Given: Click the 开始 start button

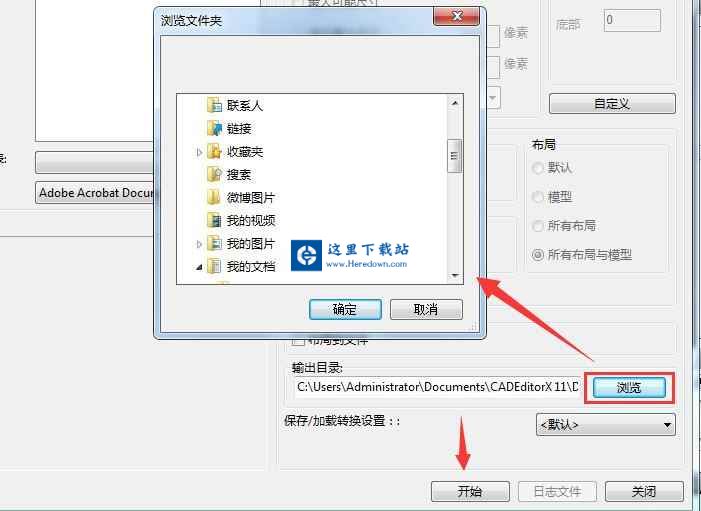Looking at the screenshot, I should coord(470,491).
